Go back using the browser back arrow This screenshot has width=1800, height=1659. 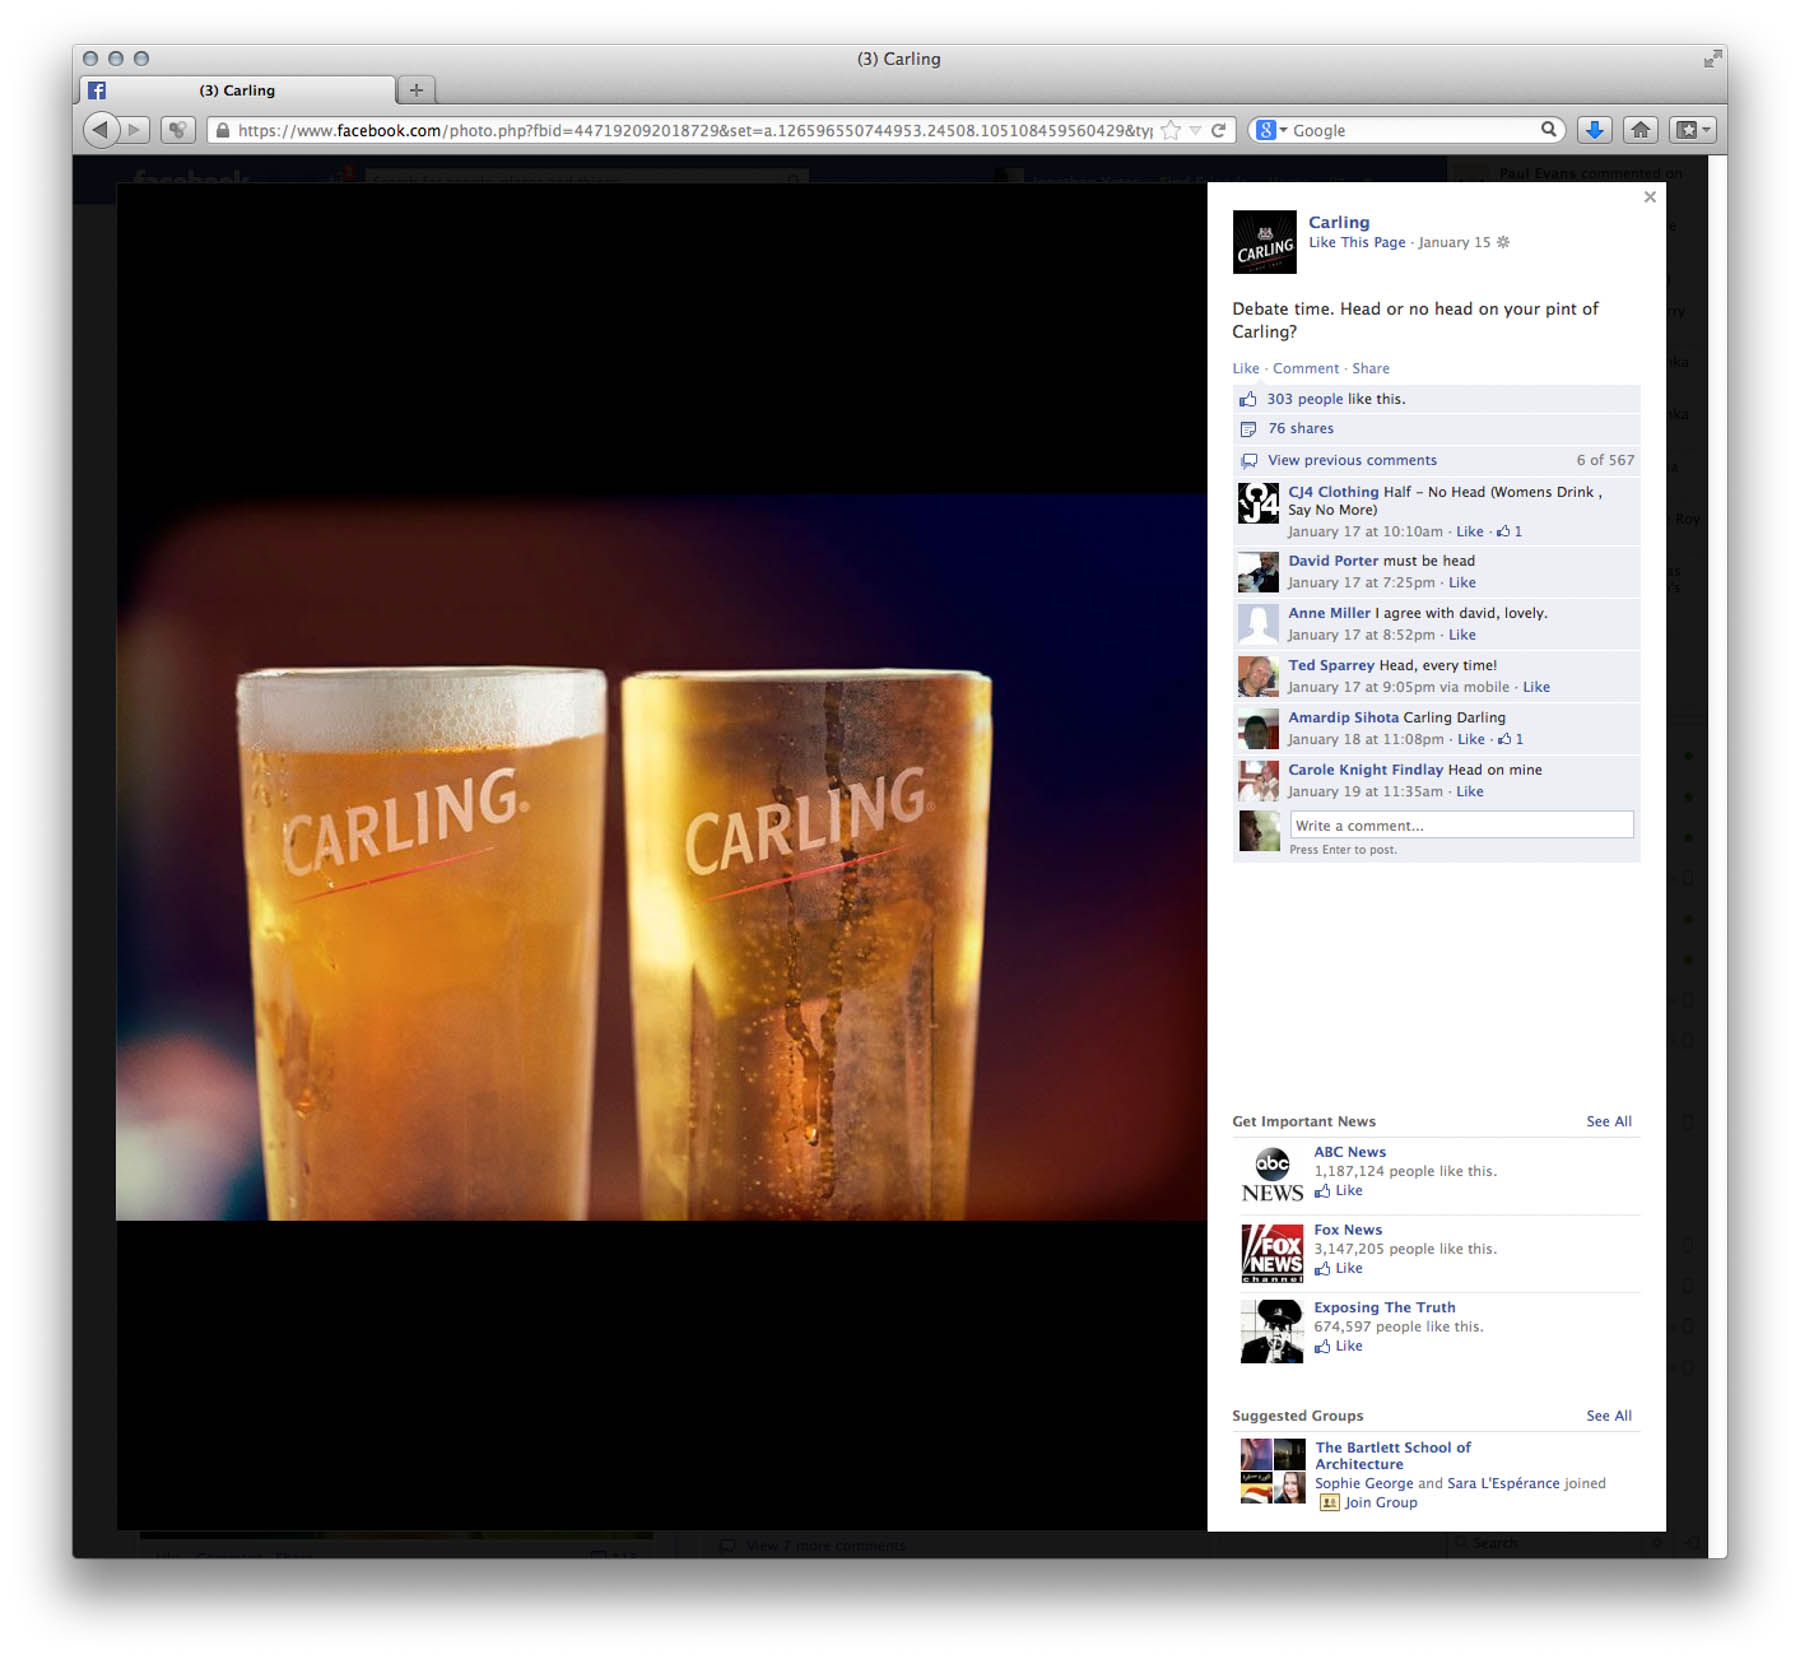pos(100,129)
